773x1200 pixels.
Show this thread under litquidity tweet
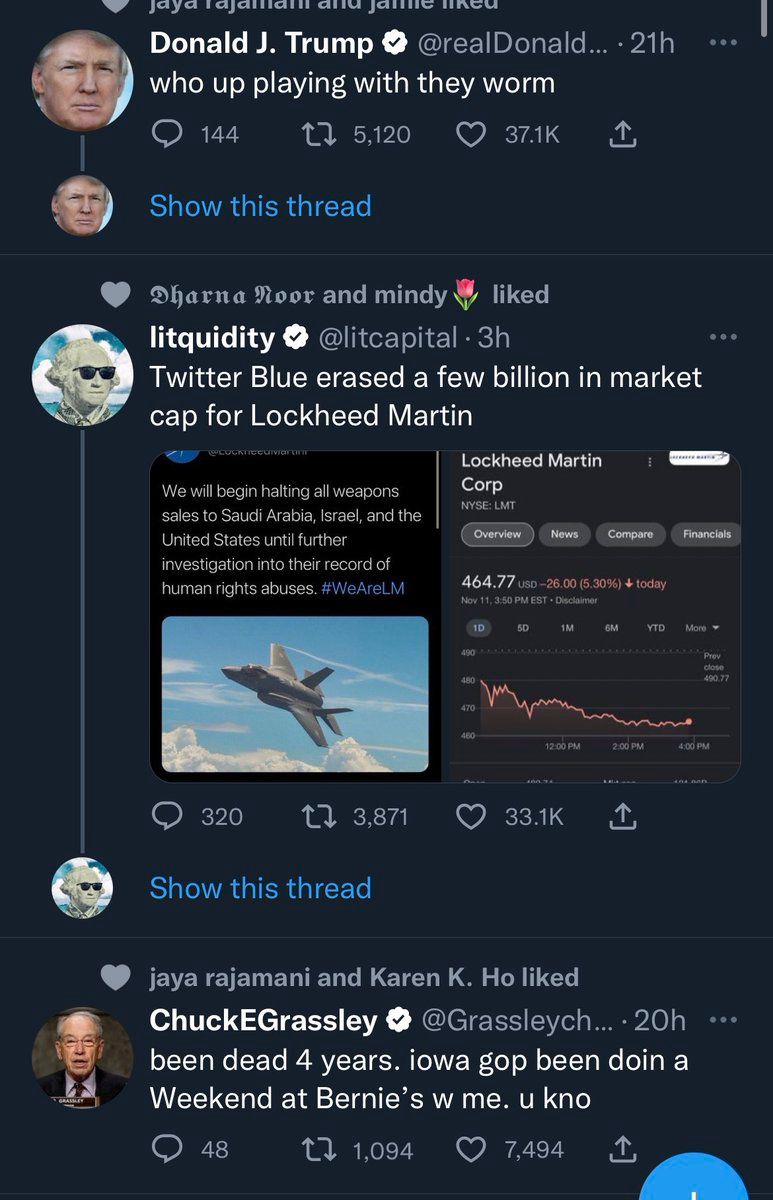(x=260, y=888)
